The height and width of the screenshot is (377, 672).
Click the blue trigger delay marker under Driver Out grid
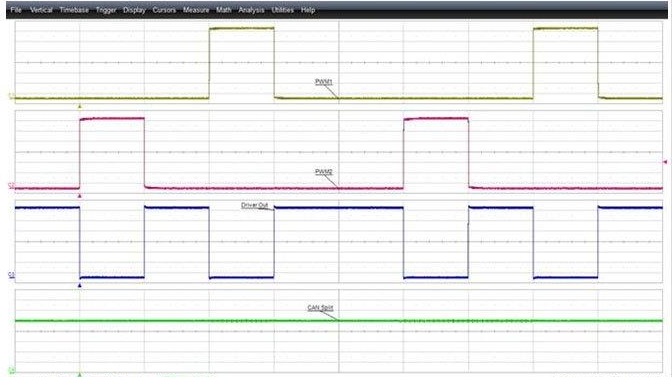click(79, 285)
